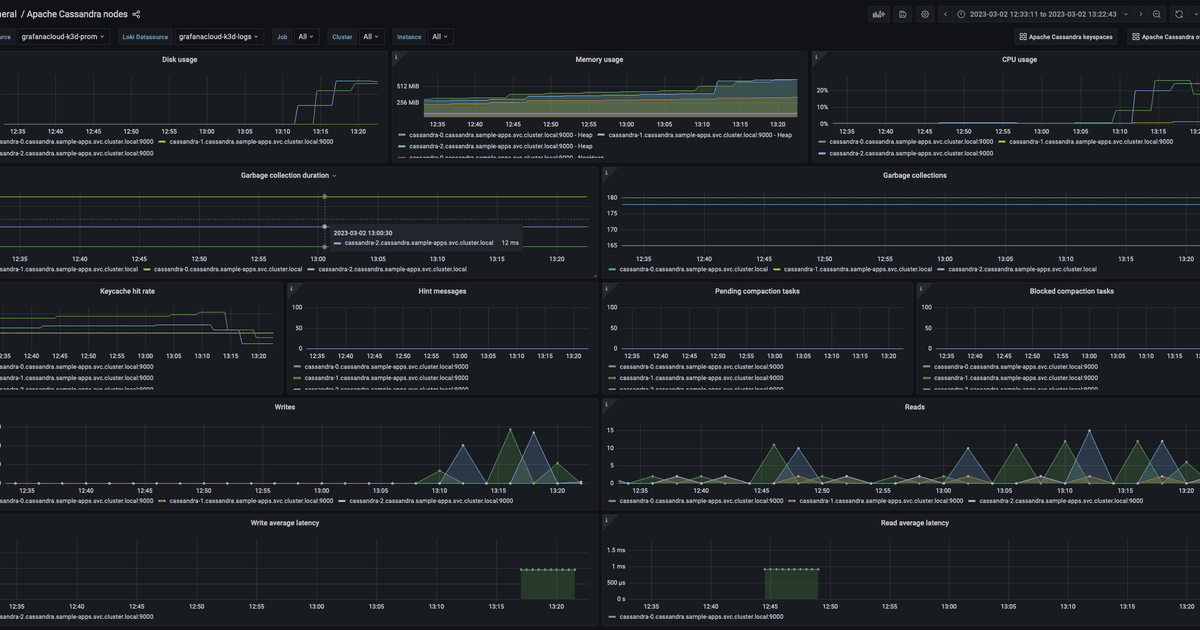Screen dimensions: 1200x630
Task: Click the Instance variable label
Action: click(409, 37)
